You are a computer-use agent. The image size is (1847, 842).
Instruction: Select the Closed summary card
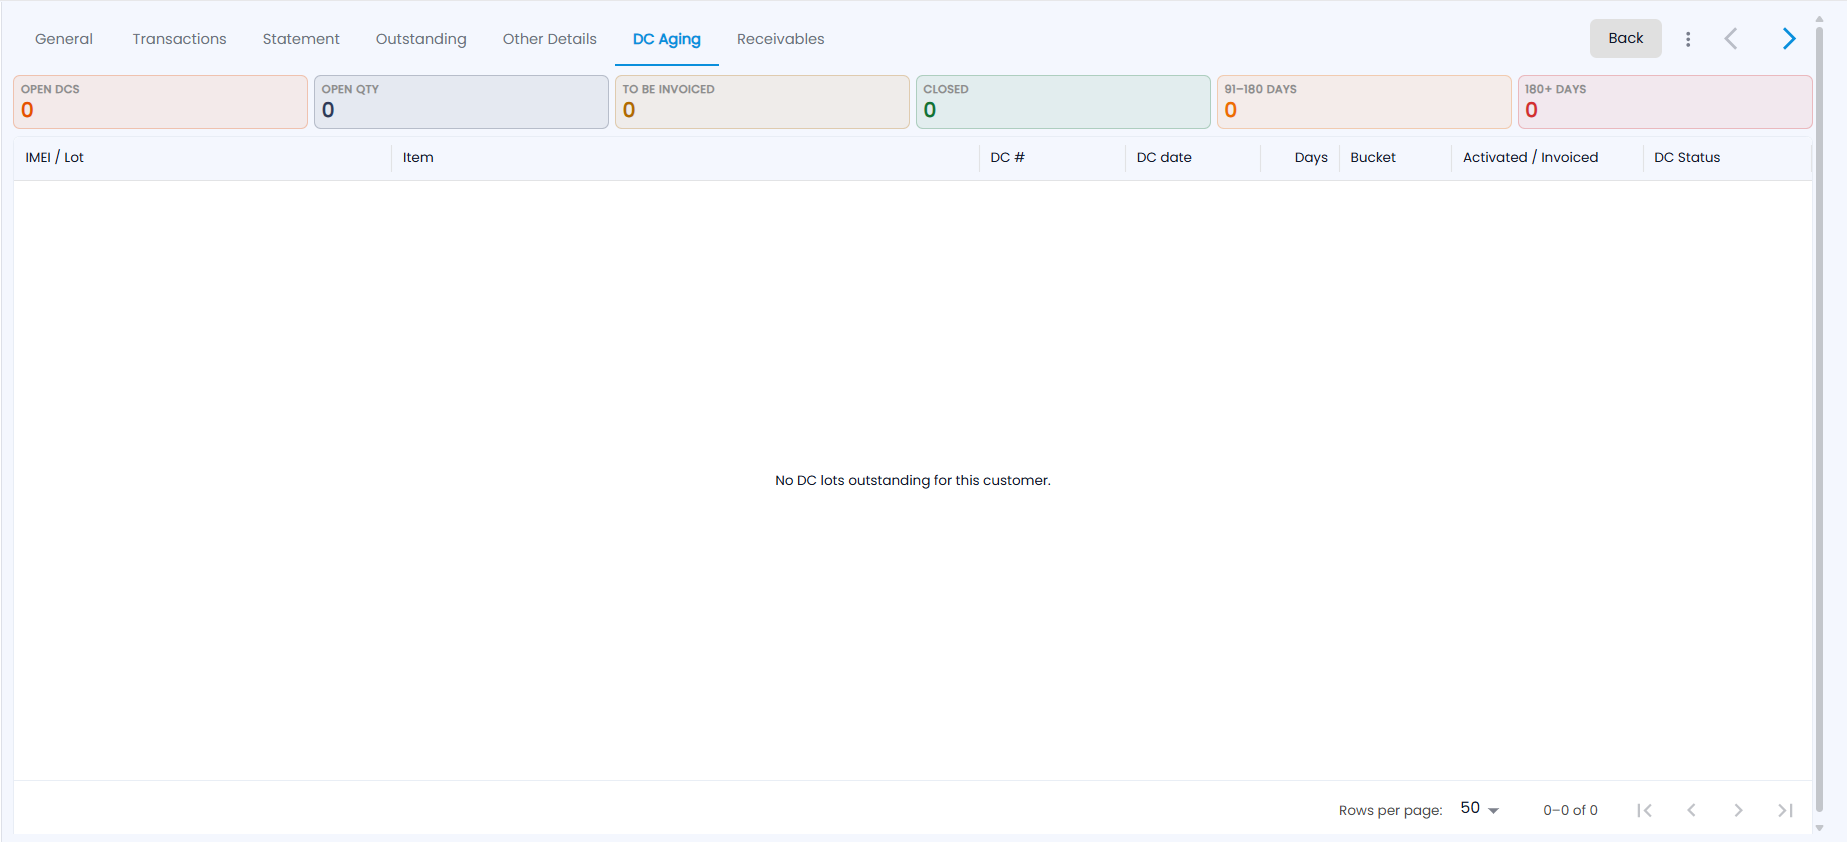point(1063,102)
